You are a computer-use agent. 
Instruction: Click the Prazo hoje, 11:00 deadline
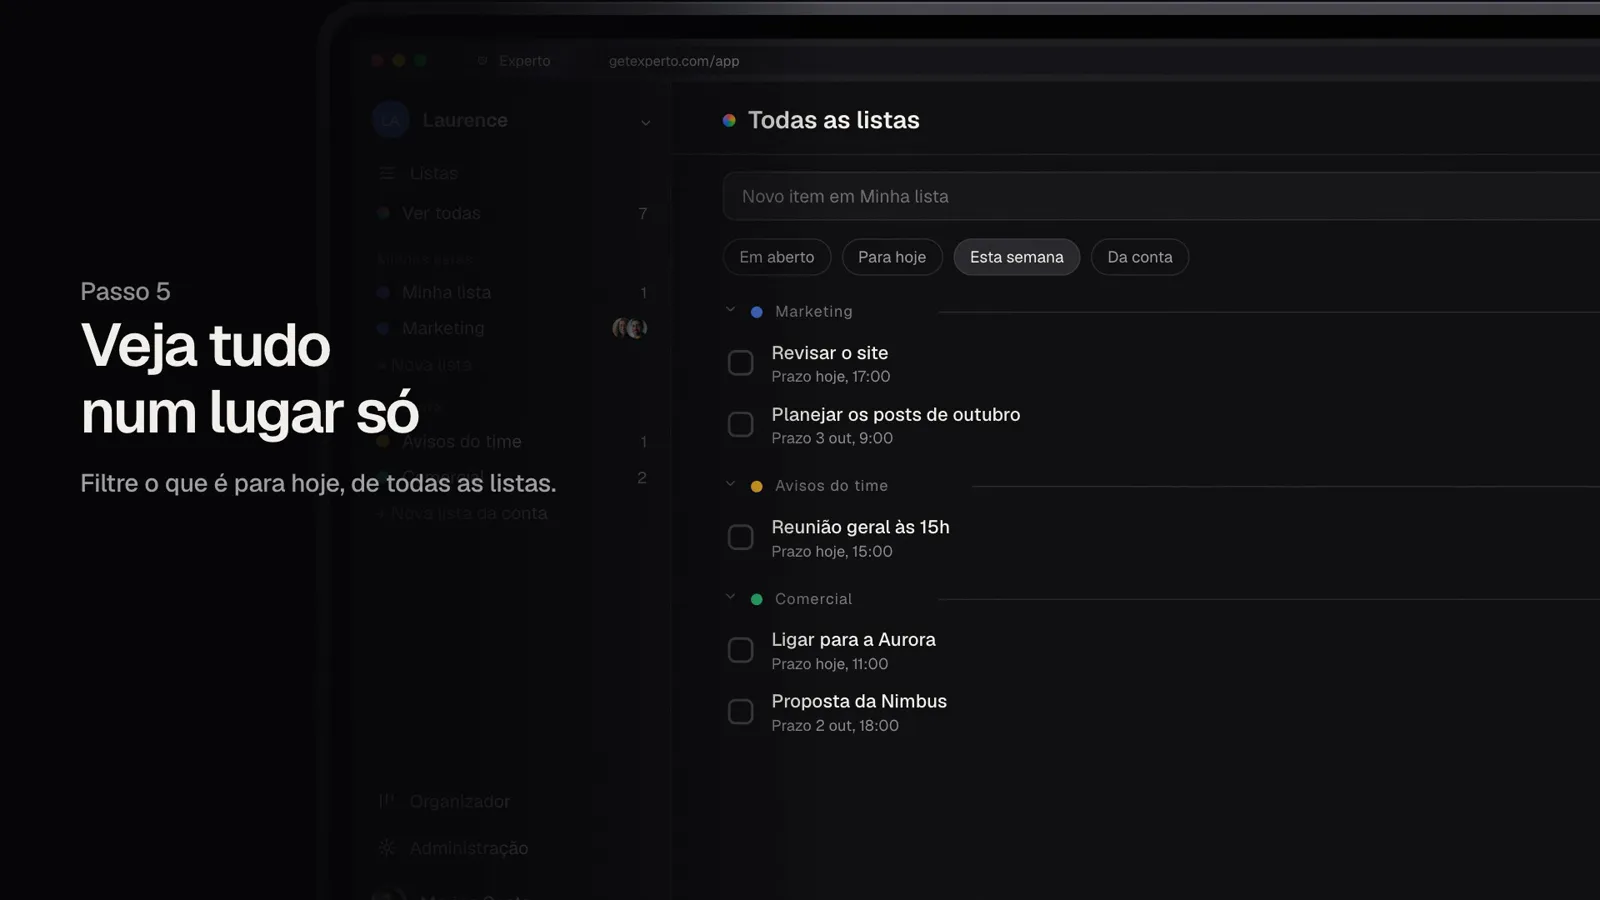tap(829, 664)
